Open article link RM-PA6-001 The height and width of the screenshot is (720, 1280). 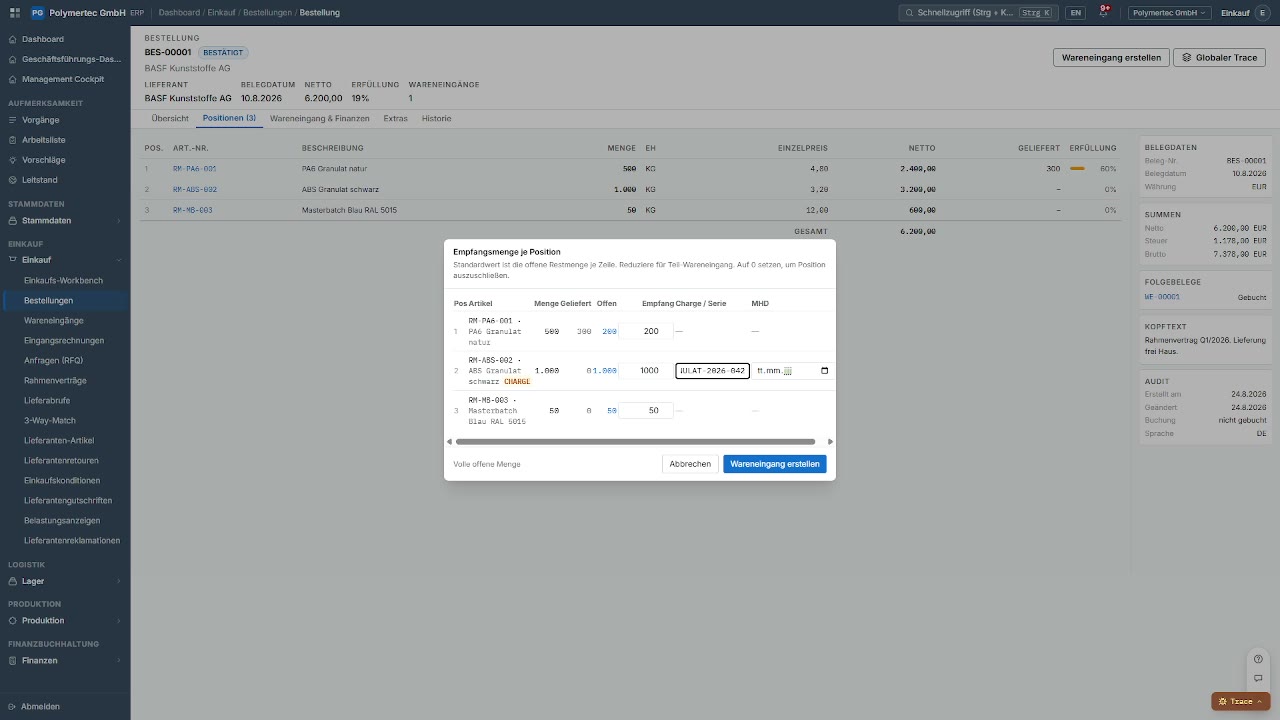194,169
